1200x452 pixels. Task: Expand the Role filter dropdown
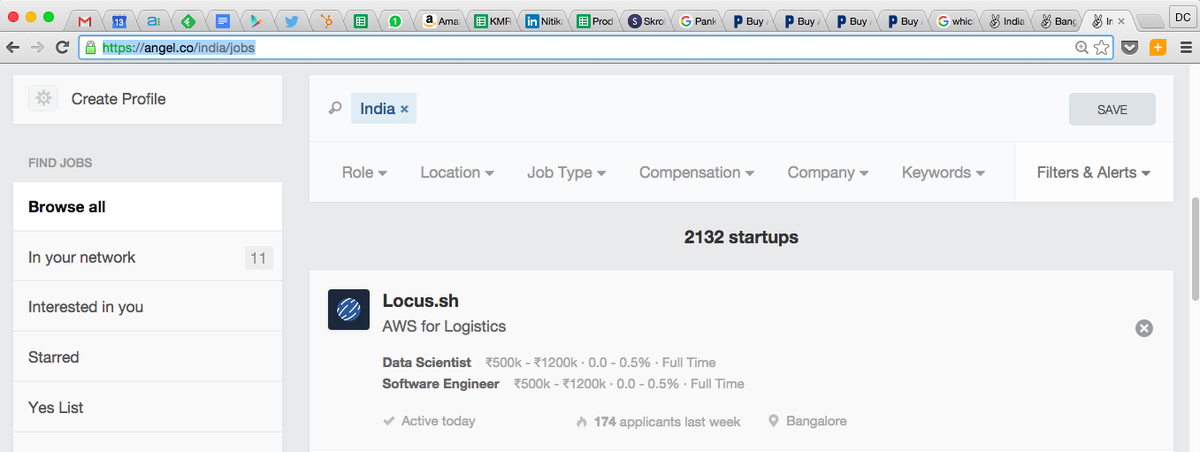click(364, 172)
